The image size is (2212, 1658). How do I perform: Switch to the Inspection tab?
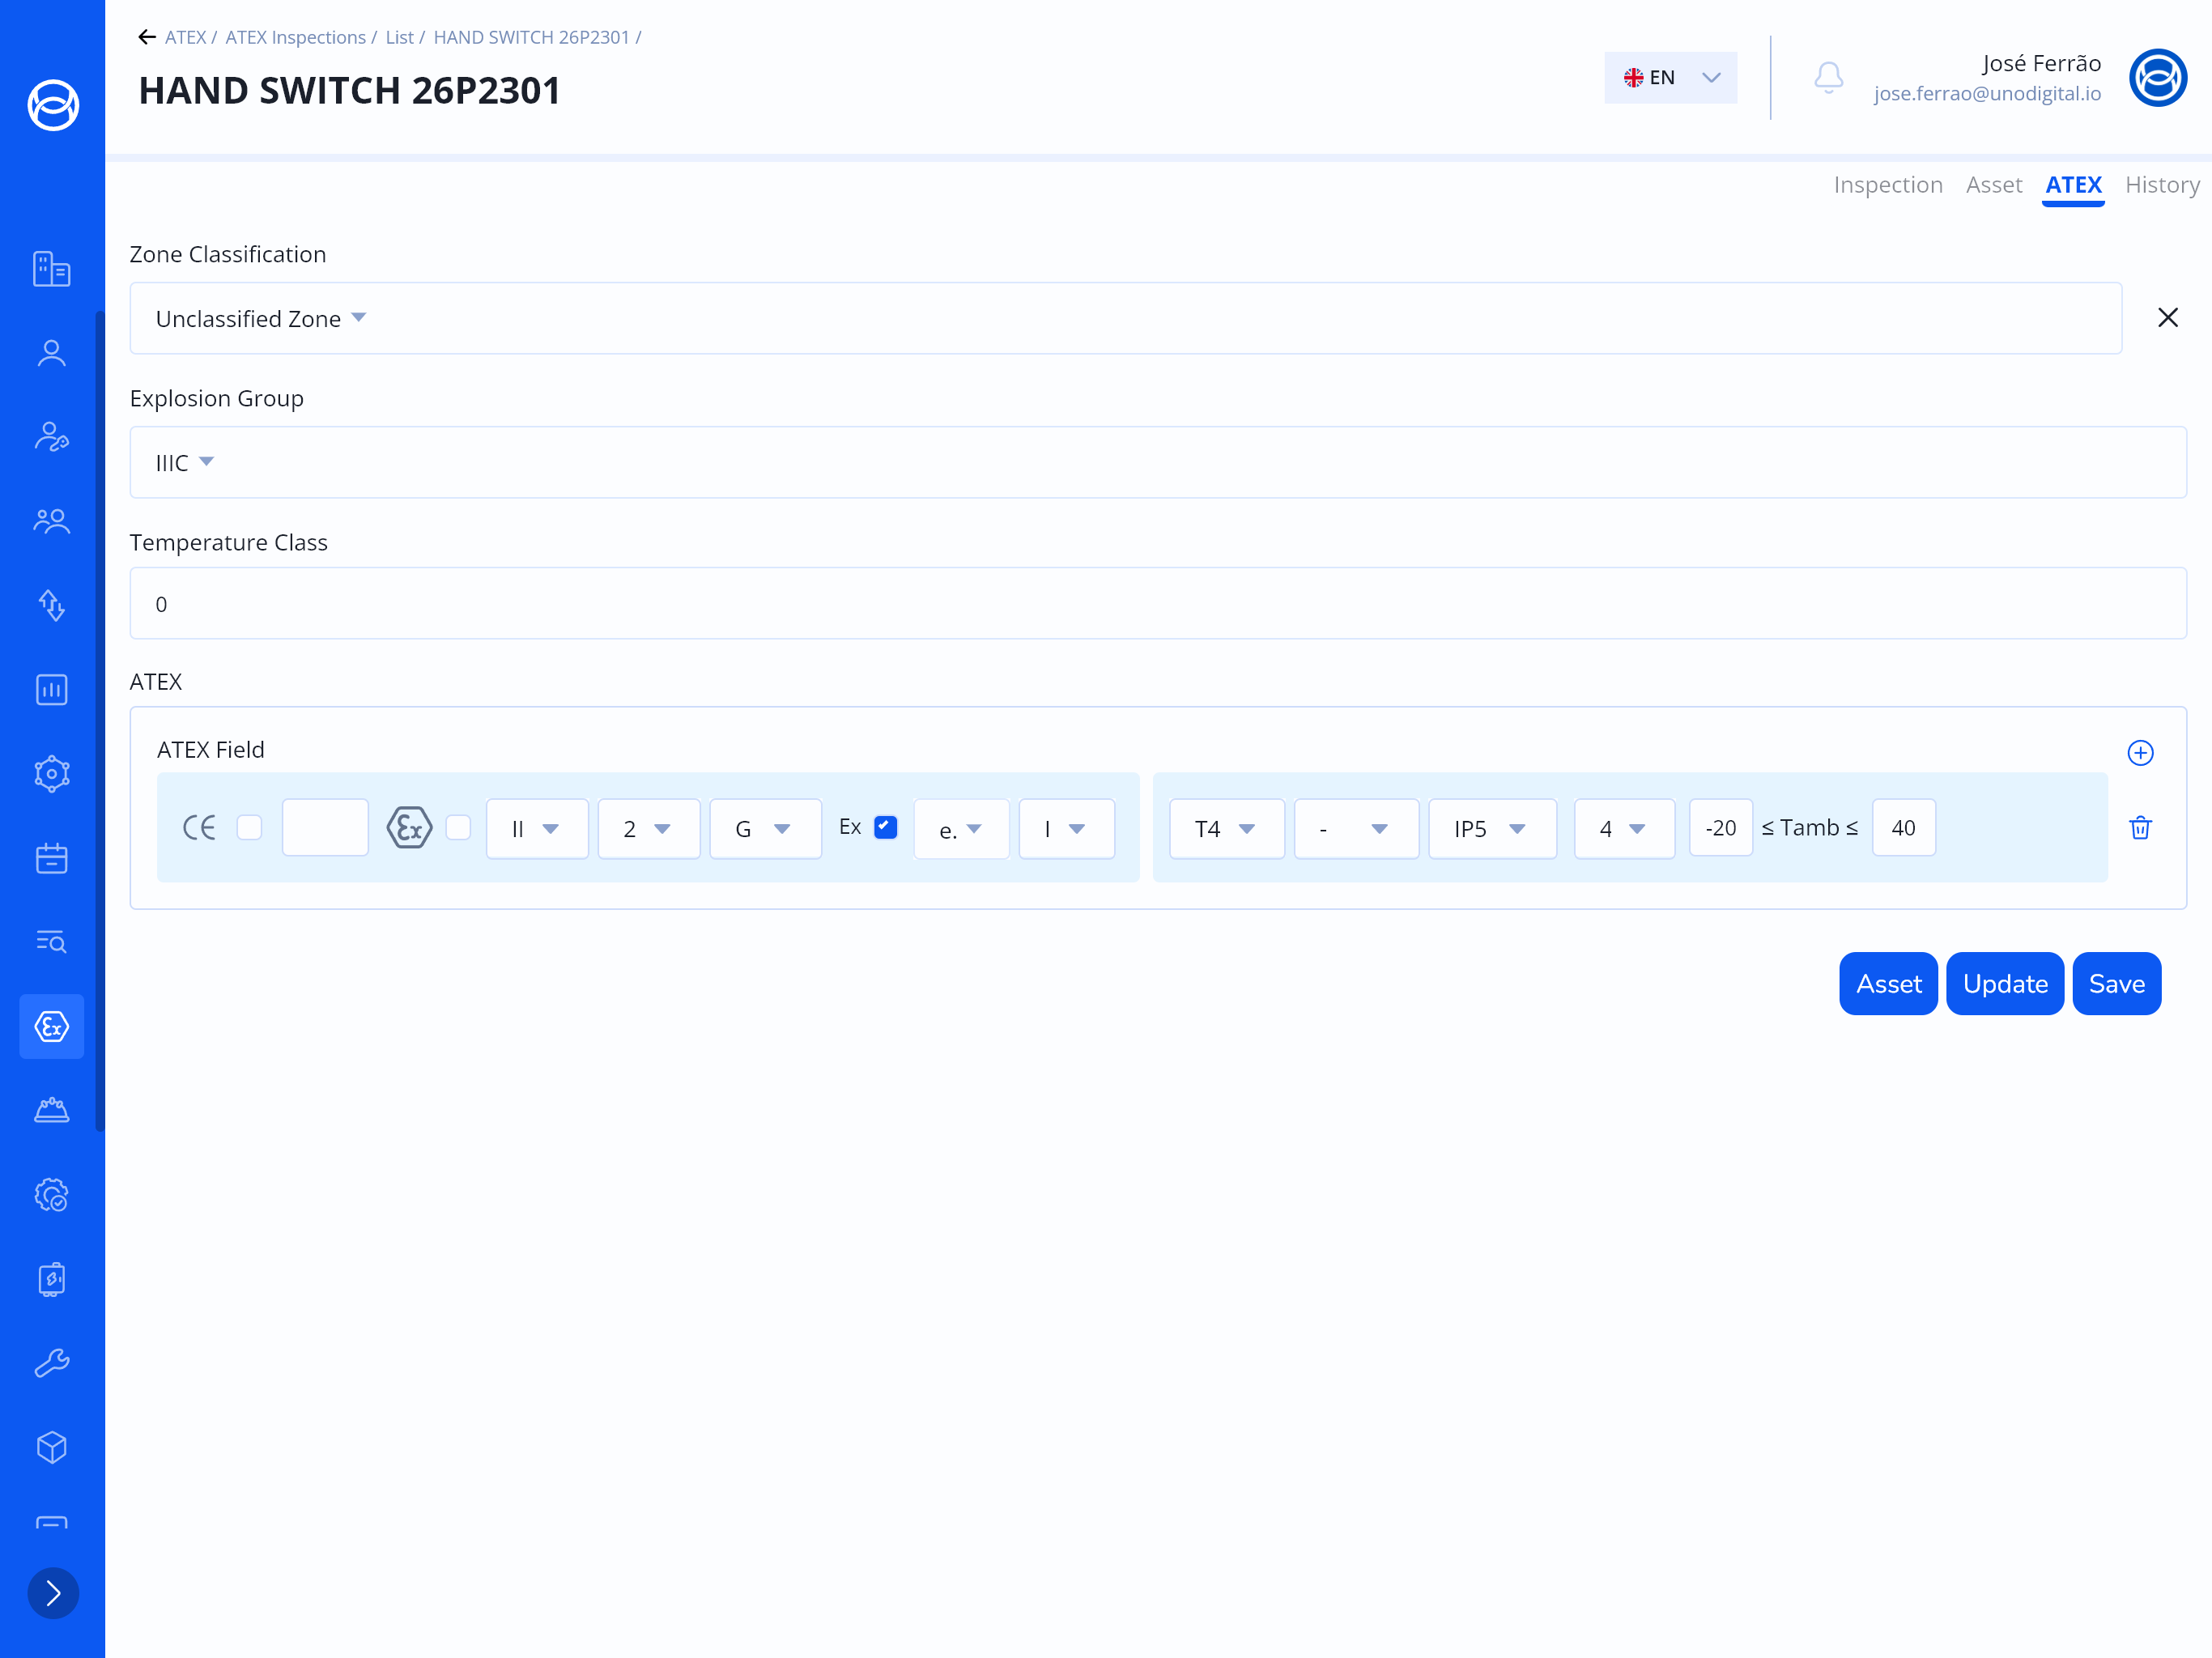click(1887, 185)
